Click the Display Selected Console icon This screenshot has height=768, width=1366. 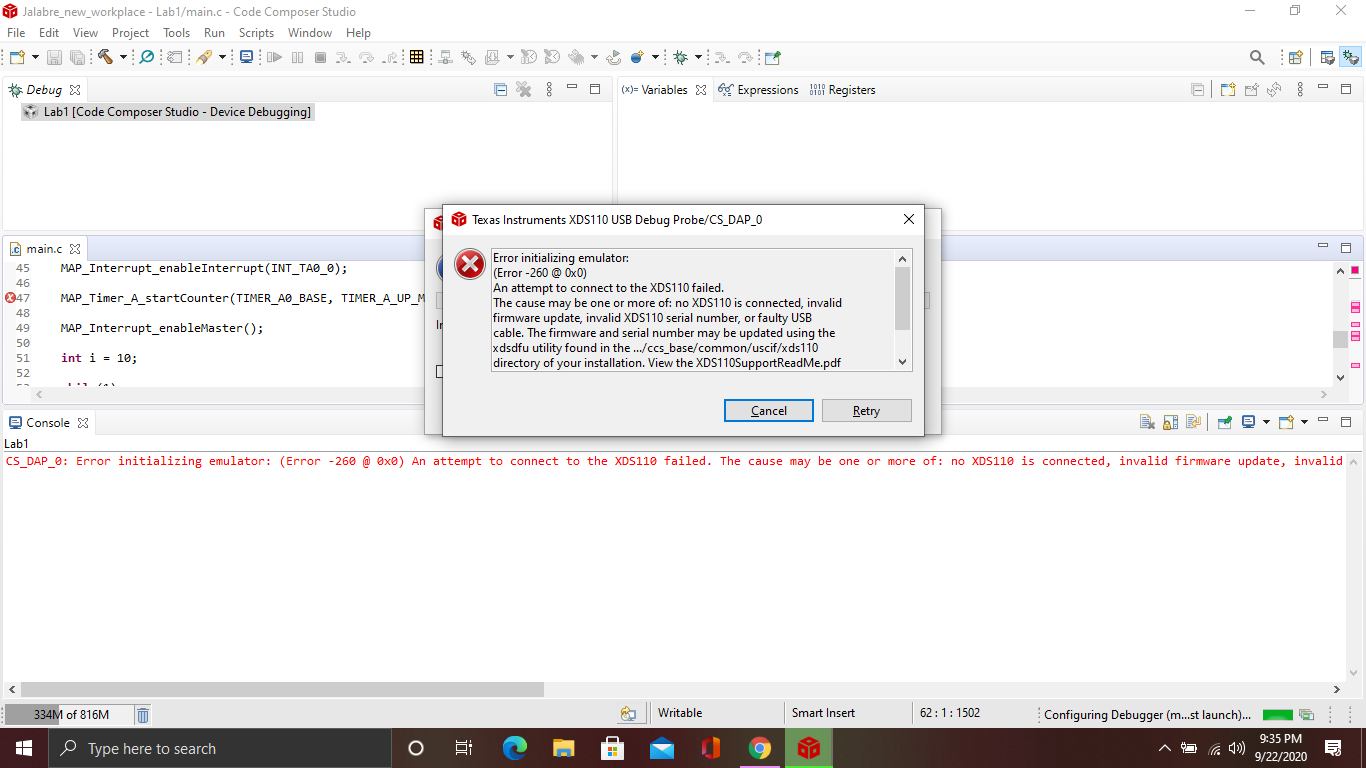pos(1248,422)
